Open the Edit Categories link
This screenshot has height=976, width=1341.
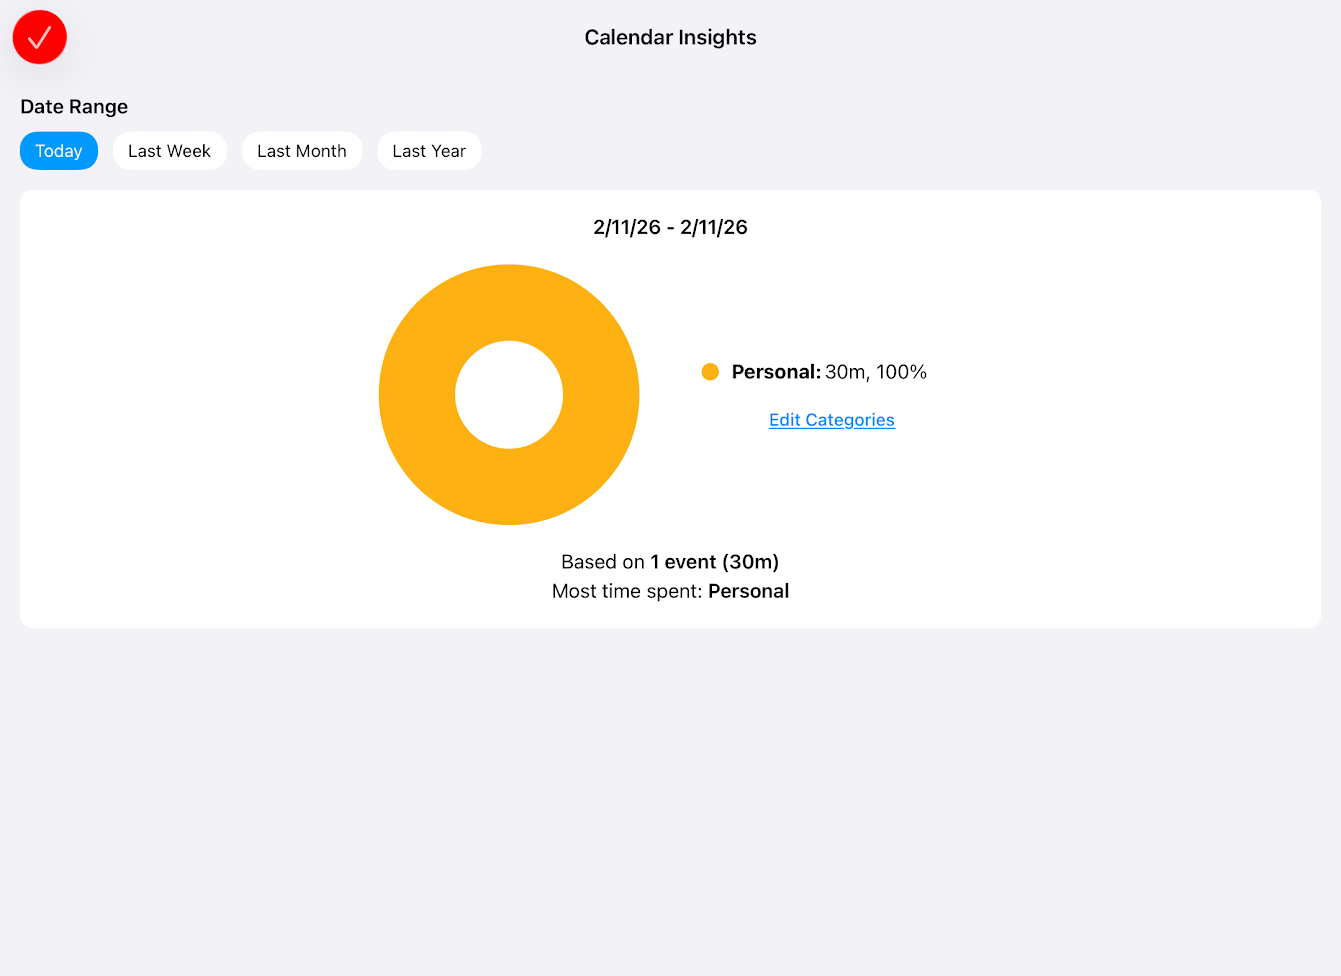point(832,420)
